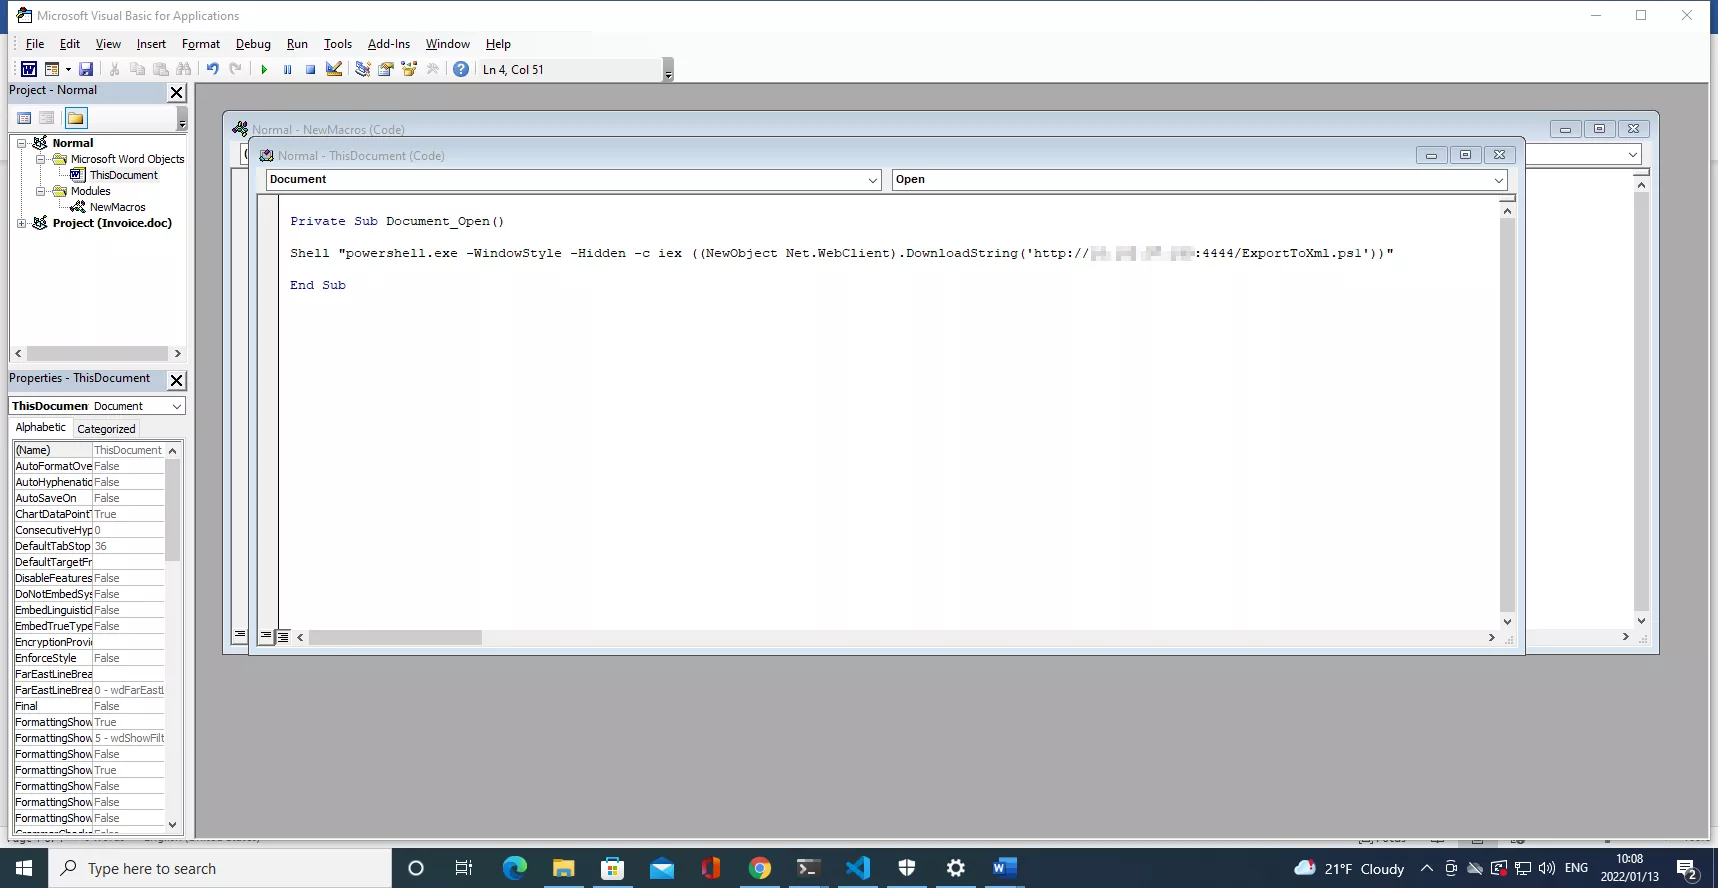Click the View Code icon in Project panel
The width and height of the screenshot is (1718, 888).
(x=24, y=118)
